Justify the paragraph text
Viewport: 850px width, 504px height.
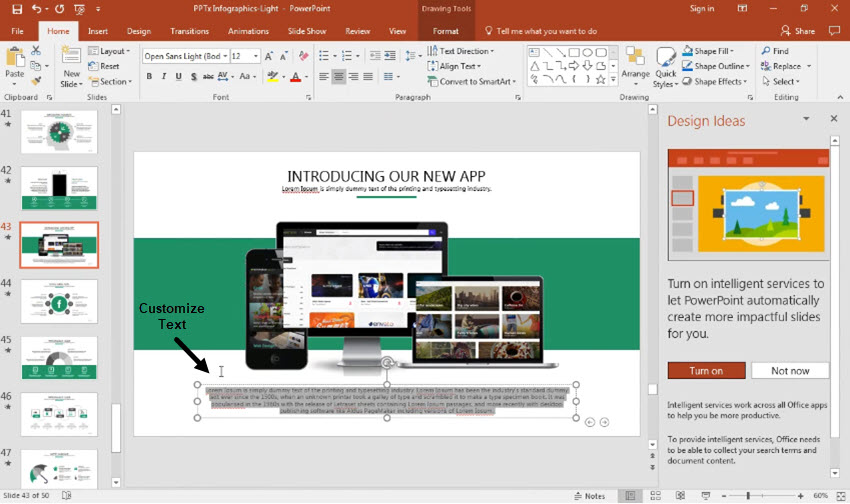pos(368,76)
